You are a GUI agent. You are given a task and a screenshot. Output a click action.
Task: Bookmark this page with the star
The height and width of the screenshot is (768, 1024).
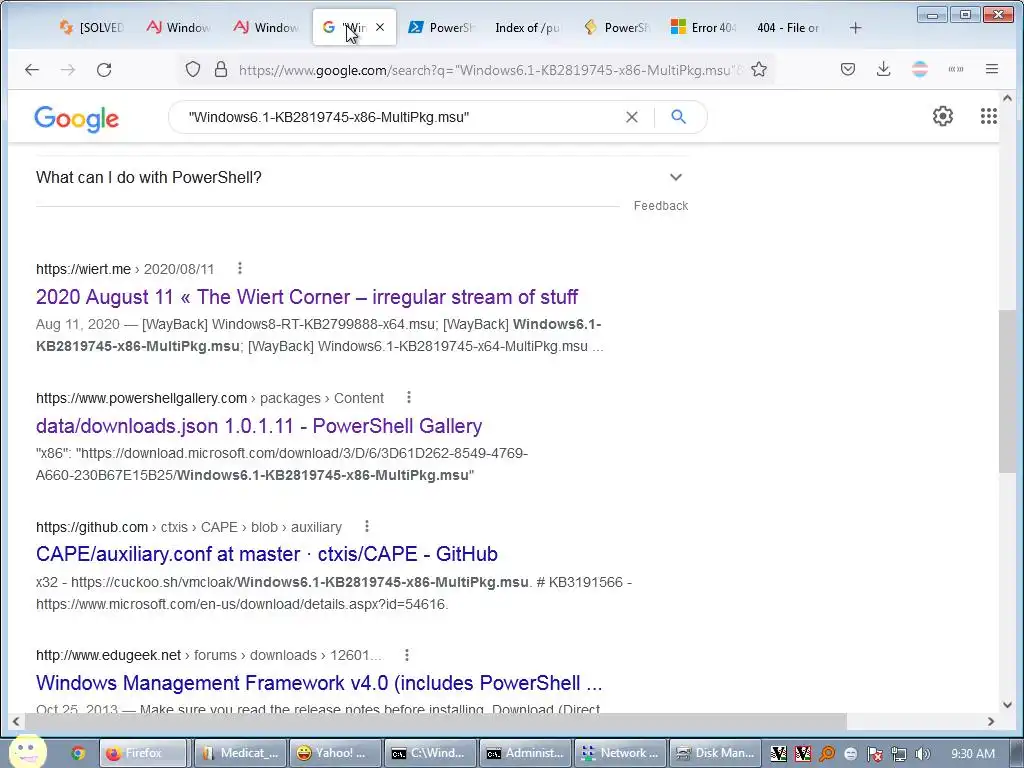pos(759,69)
